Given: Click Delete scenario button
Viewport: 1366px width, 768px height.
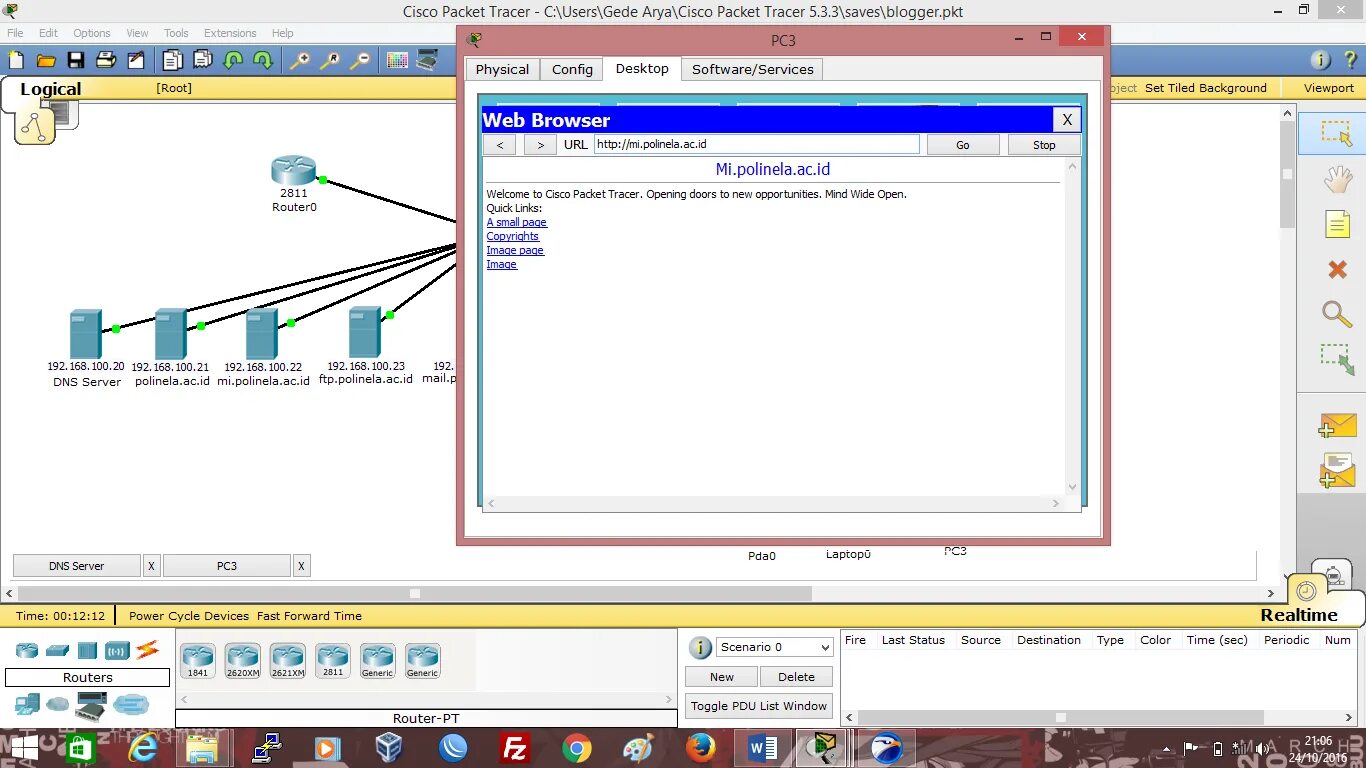Looking at the screenshot, I should pos(797,677).
